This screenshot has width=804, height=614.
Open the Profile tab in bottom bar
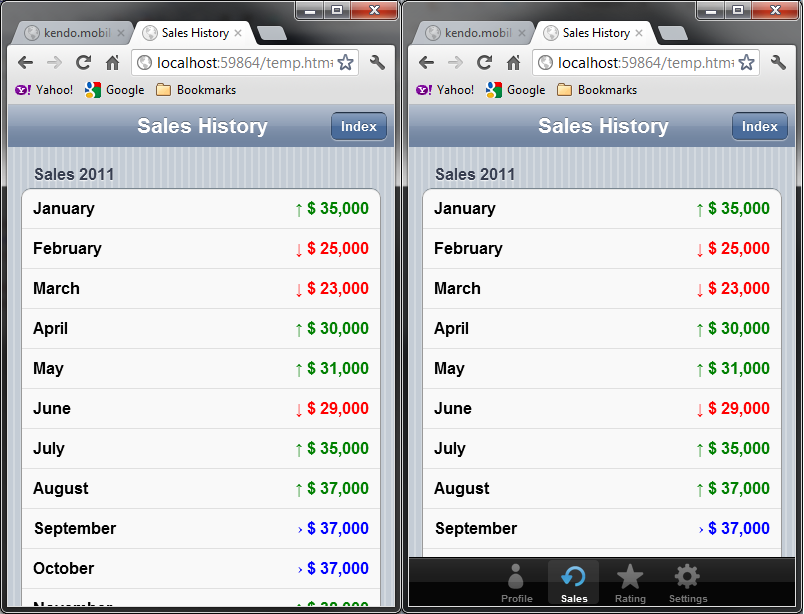pyautogui.click(x=516, y=582)
